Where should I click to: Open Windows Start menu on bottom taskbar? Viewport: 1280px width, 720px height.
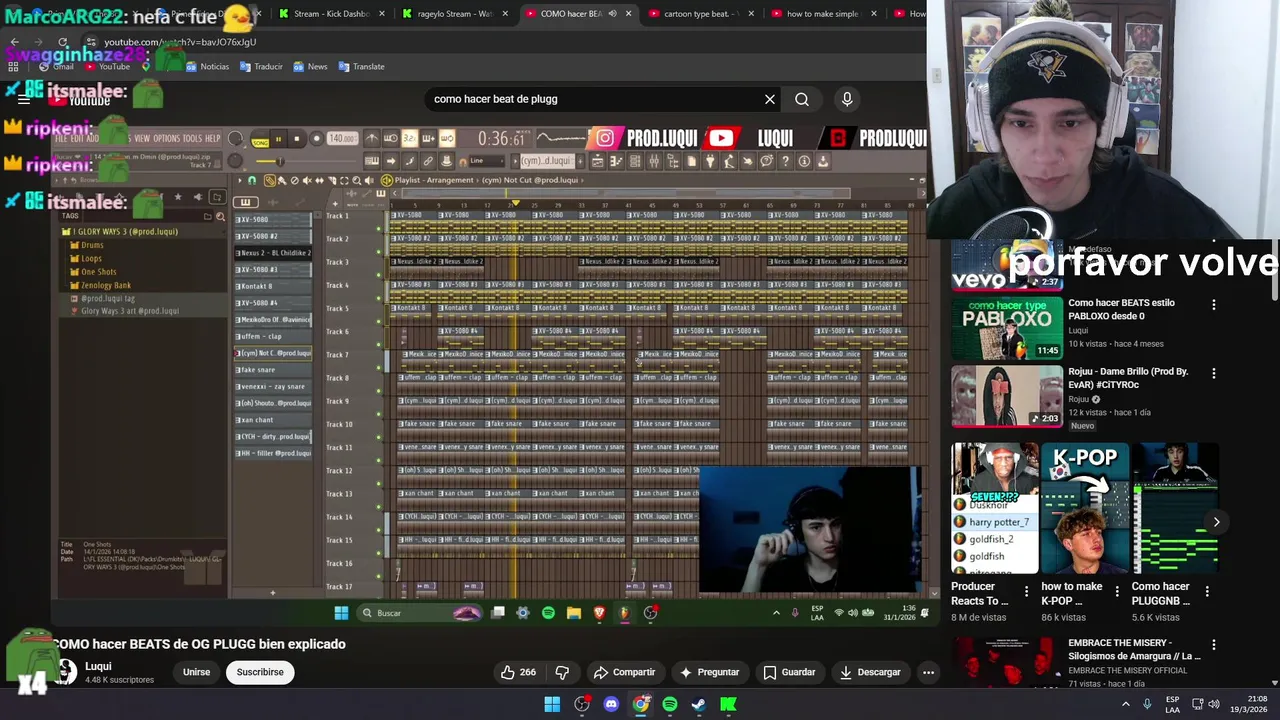[552, 704]
